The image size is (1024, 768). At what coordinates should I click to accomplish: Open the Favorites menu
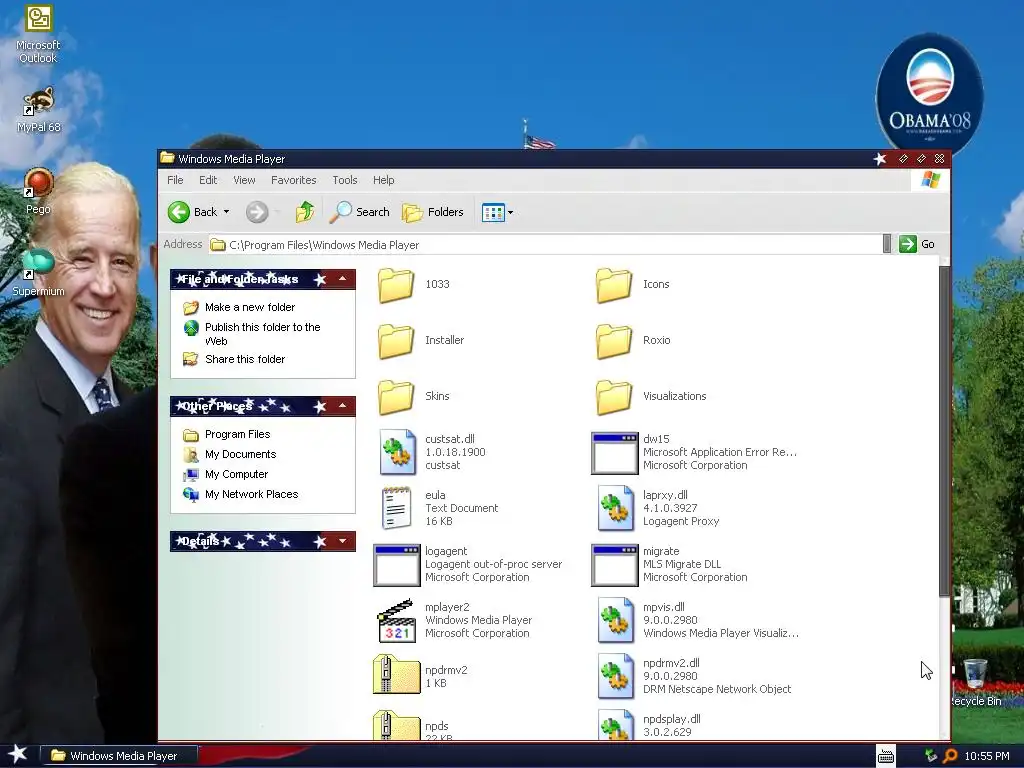tap(294, 180)
